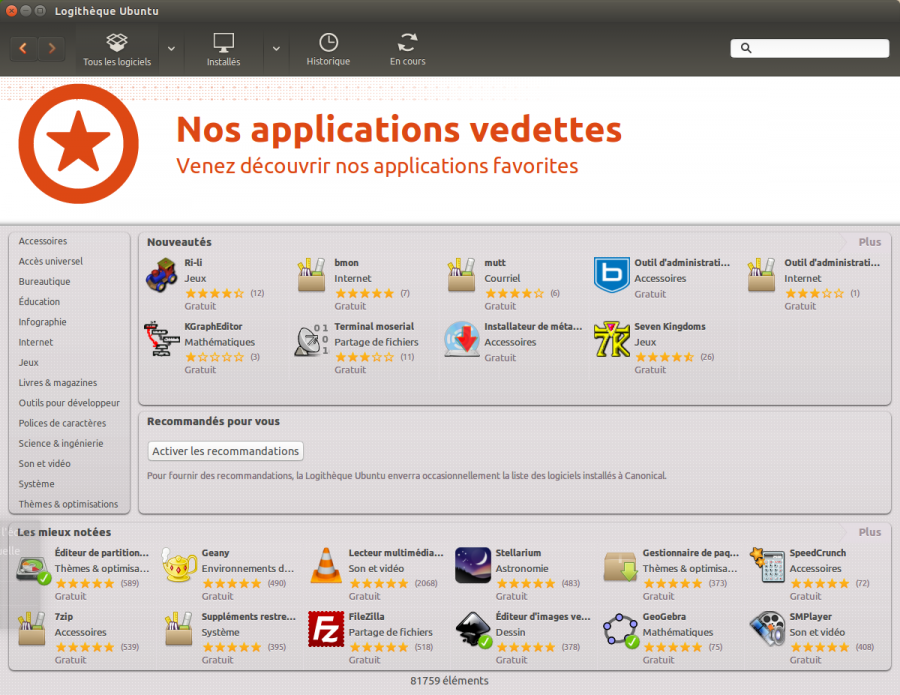This screenshot has width=900, height=695.
Task: Open the En cours progress view
Action: tap(408, 49)
